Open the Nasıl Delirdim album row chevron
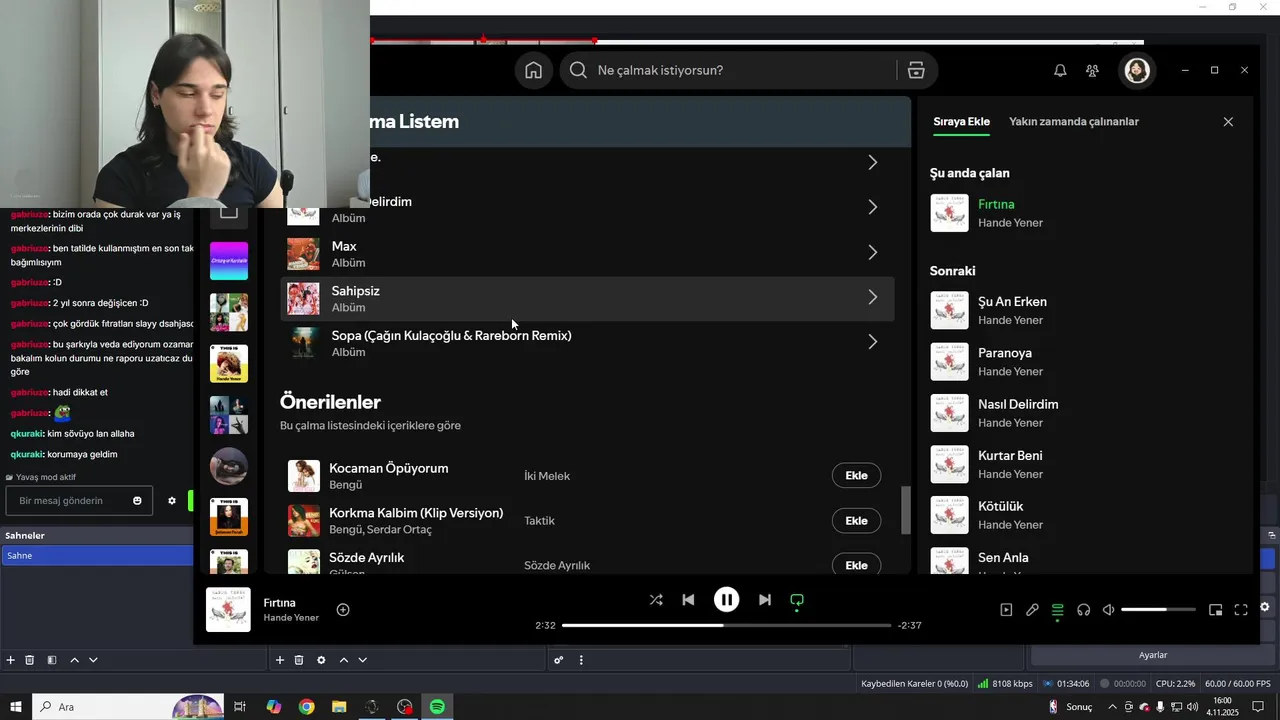1280x720 pixels. click(x=872, y=207)
